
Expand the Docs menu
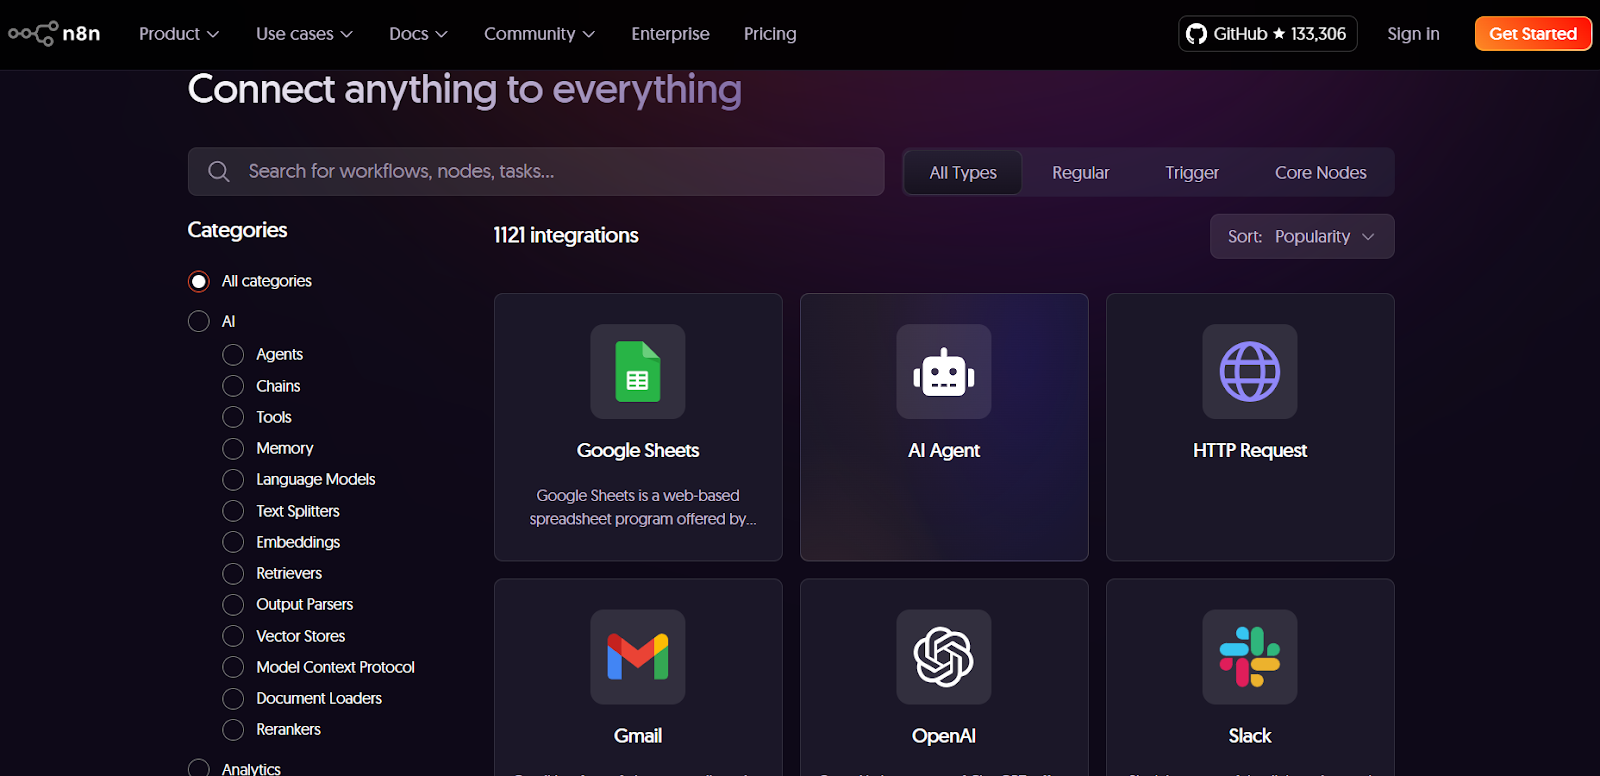pos(418,34)
